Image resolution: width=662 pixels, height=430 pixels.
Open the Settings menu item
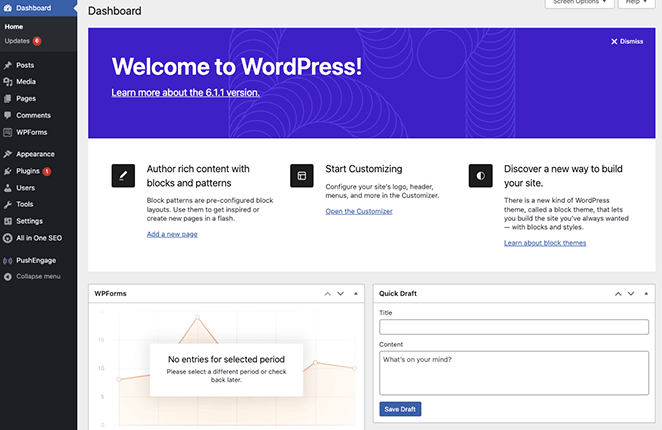click(29, 221)
